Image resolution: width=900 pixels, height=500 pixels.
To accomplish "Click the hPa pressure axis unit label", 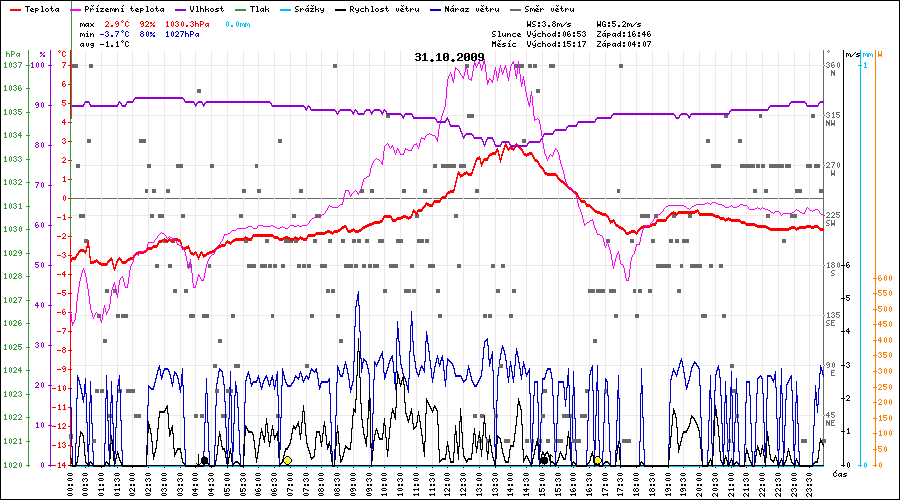I will (x=12, y=54).
